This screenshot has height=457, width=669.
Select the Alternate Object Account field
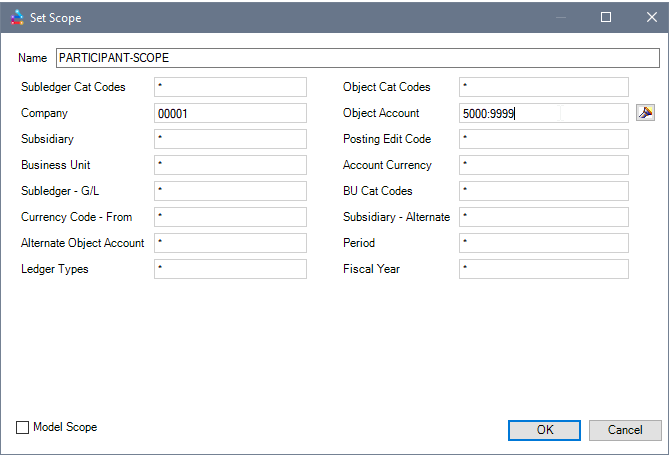click(230, 243)
